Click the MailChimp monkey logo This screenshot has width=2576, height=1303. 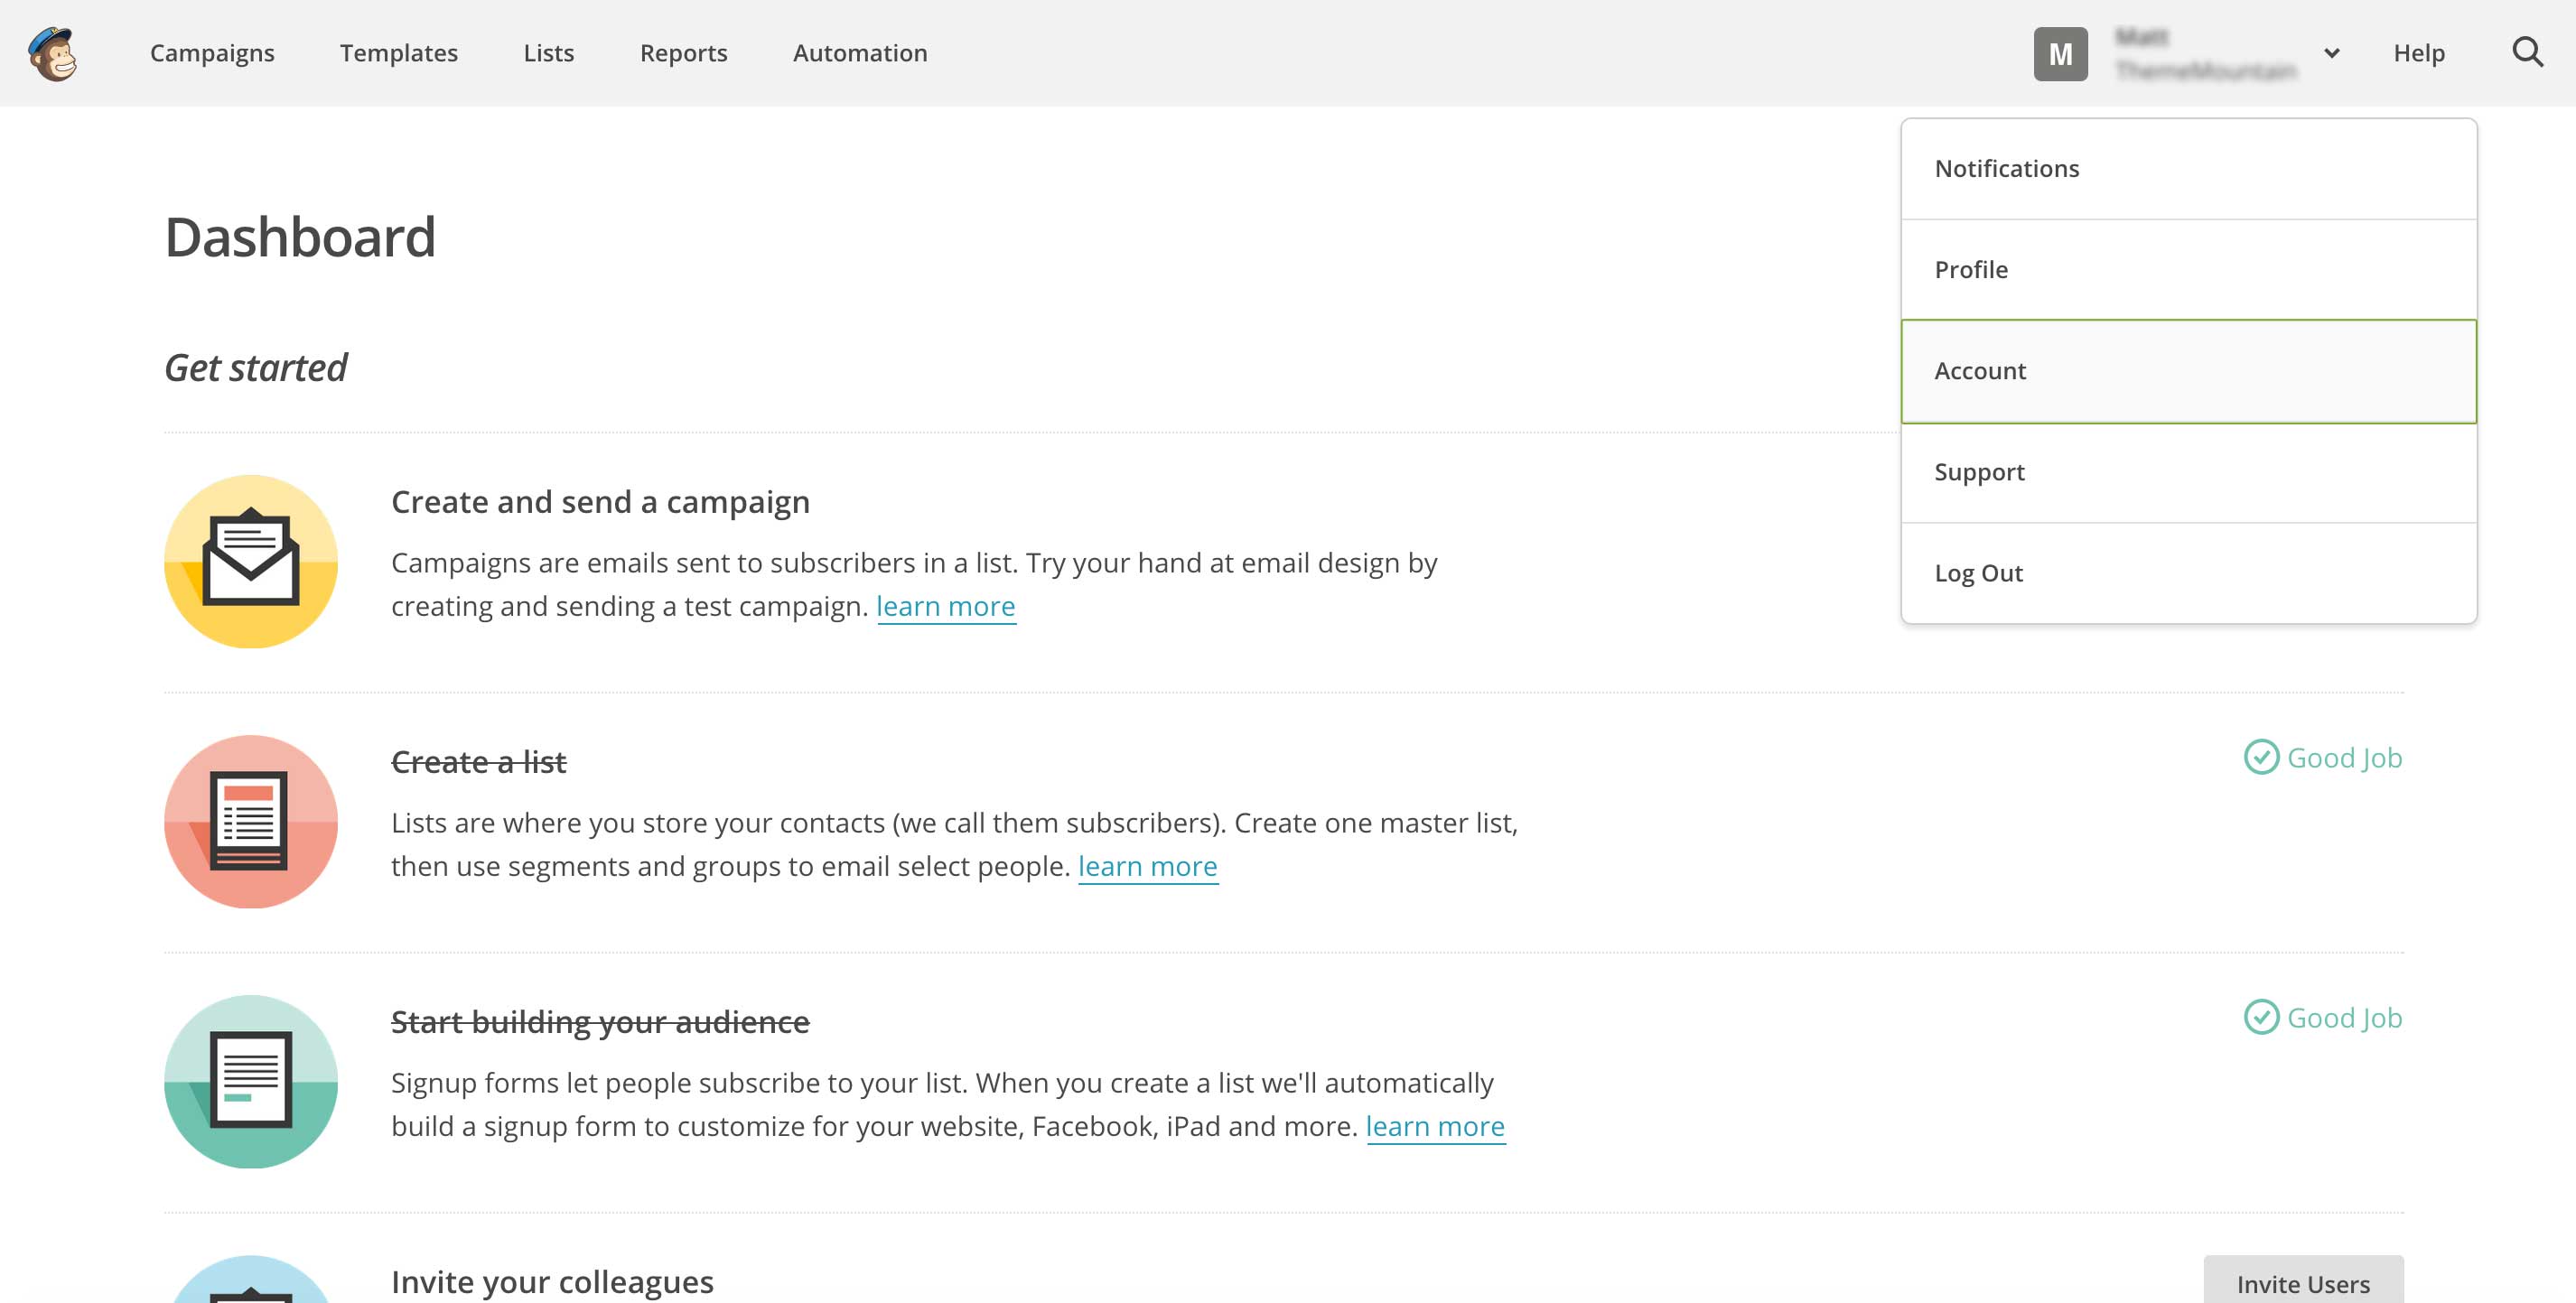point(53,53)
